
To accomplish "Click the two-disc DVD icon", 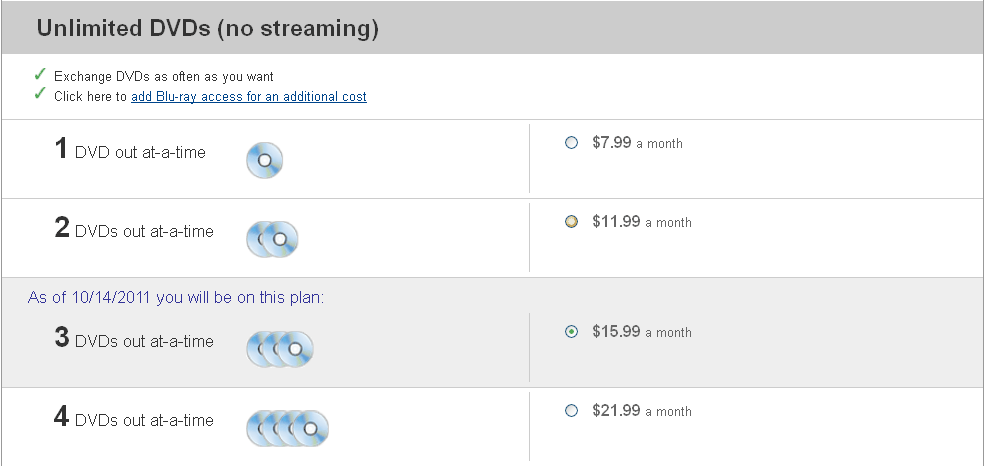I will click(272, 239).
